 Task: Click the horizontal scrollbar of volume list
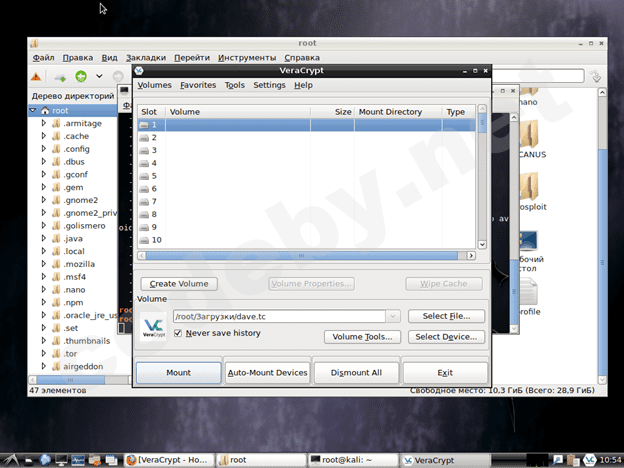pyautogui.click(x=302, y=255)
